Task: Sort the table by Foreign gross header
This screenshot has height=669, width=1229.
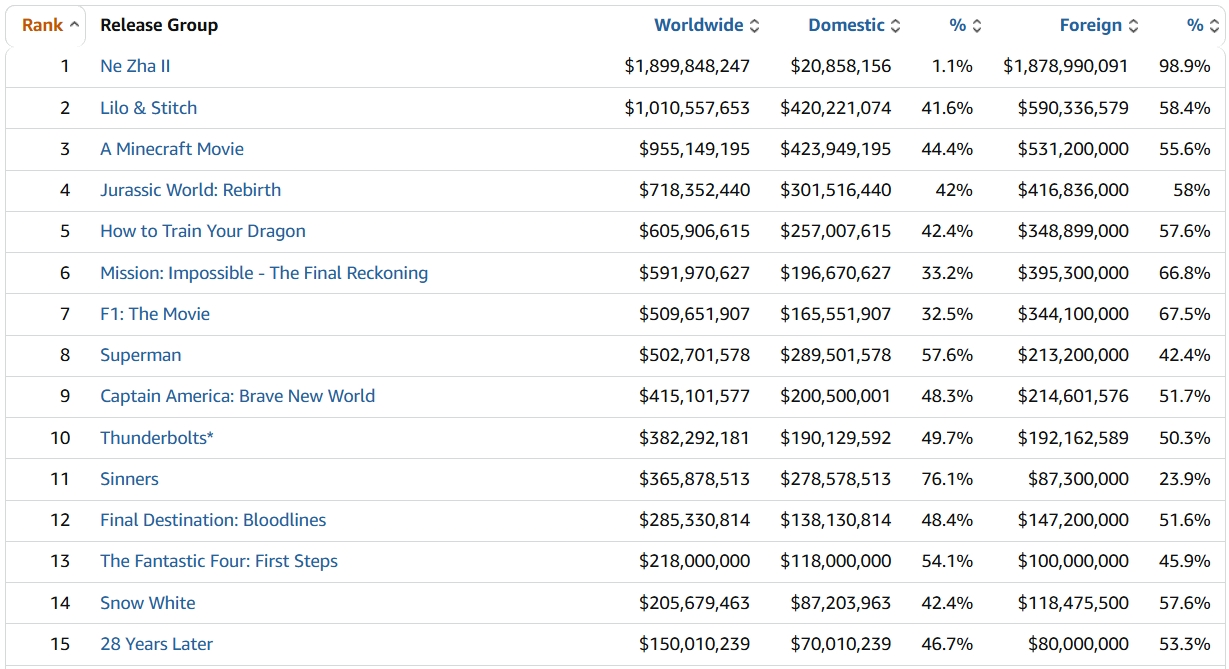Action: click(1098, 25)
